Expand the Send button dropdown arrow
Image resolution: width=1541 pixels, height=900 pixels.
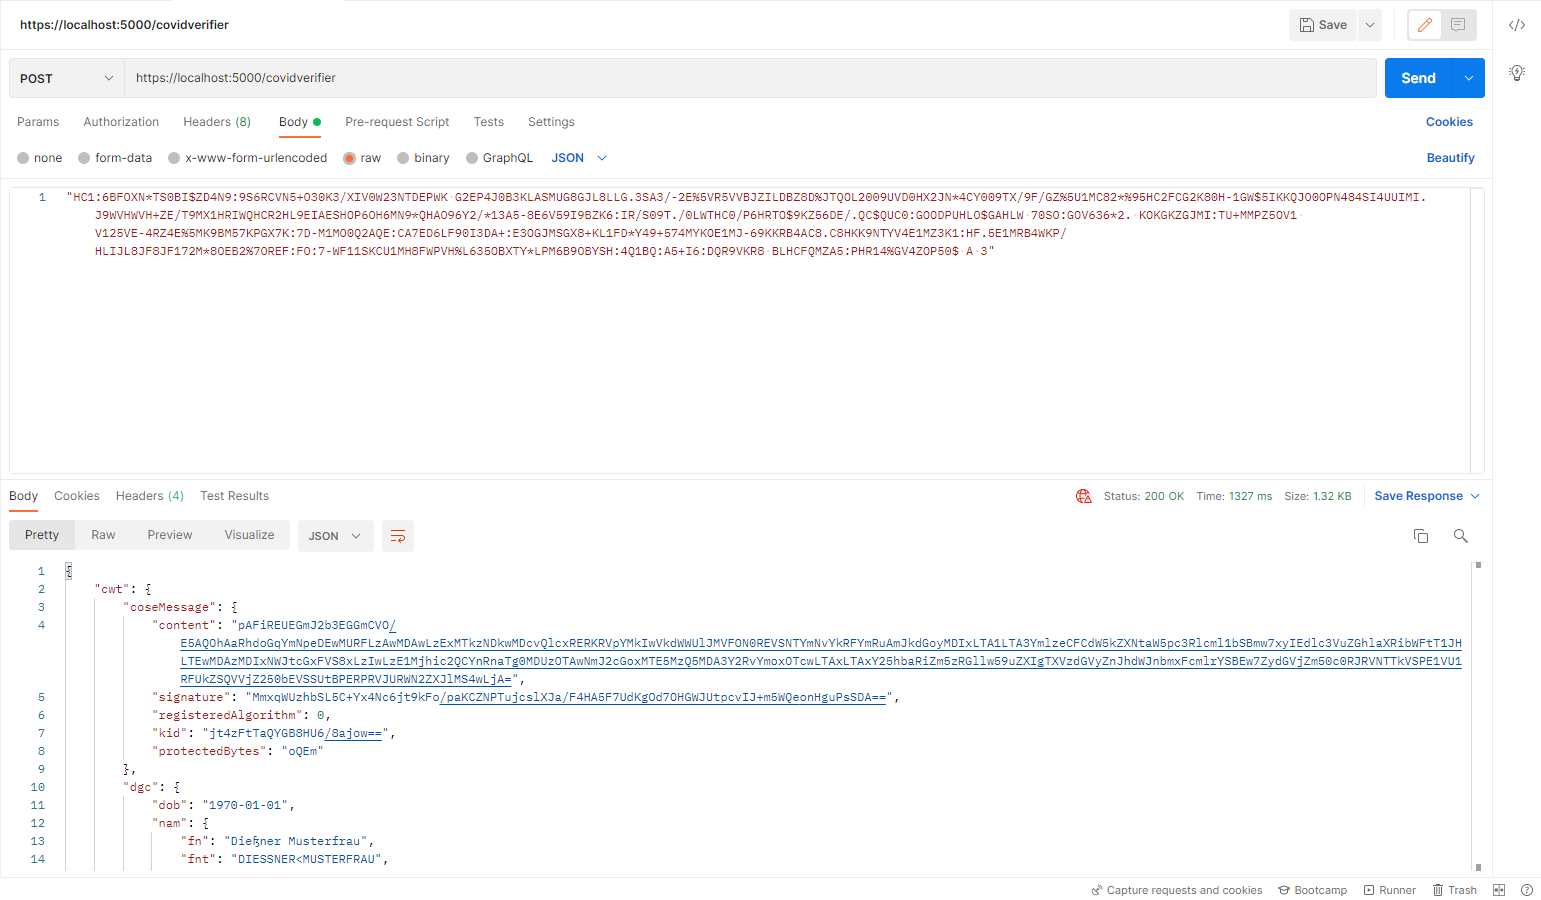[x=1468, y=78]
